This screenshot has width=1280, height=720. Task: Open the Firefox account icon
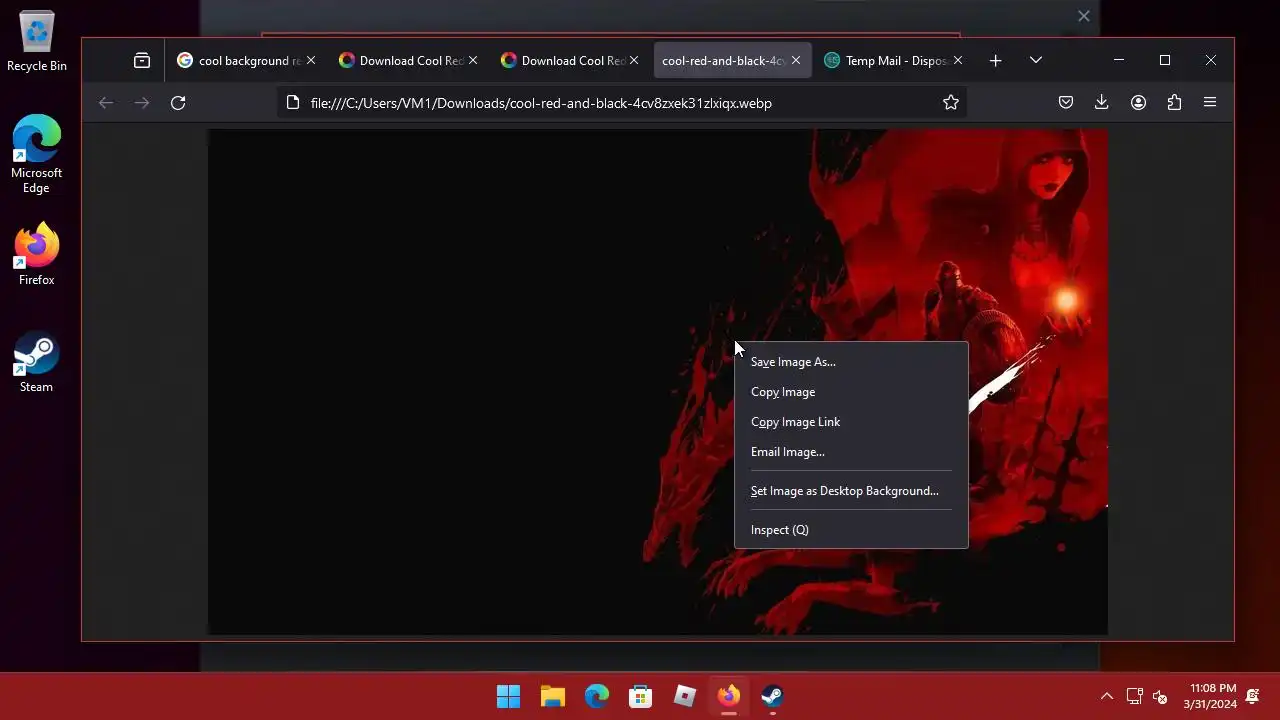[1138, 103]
